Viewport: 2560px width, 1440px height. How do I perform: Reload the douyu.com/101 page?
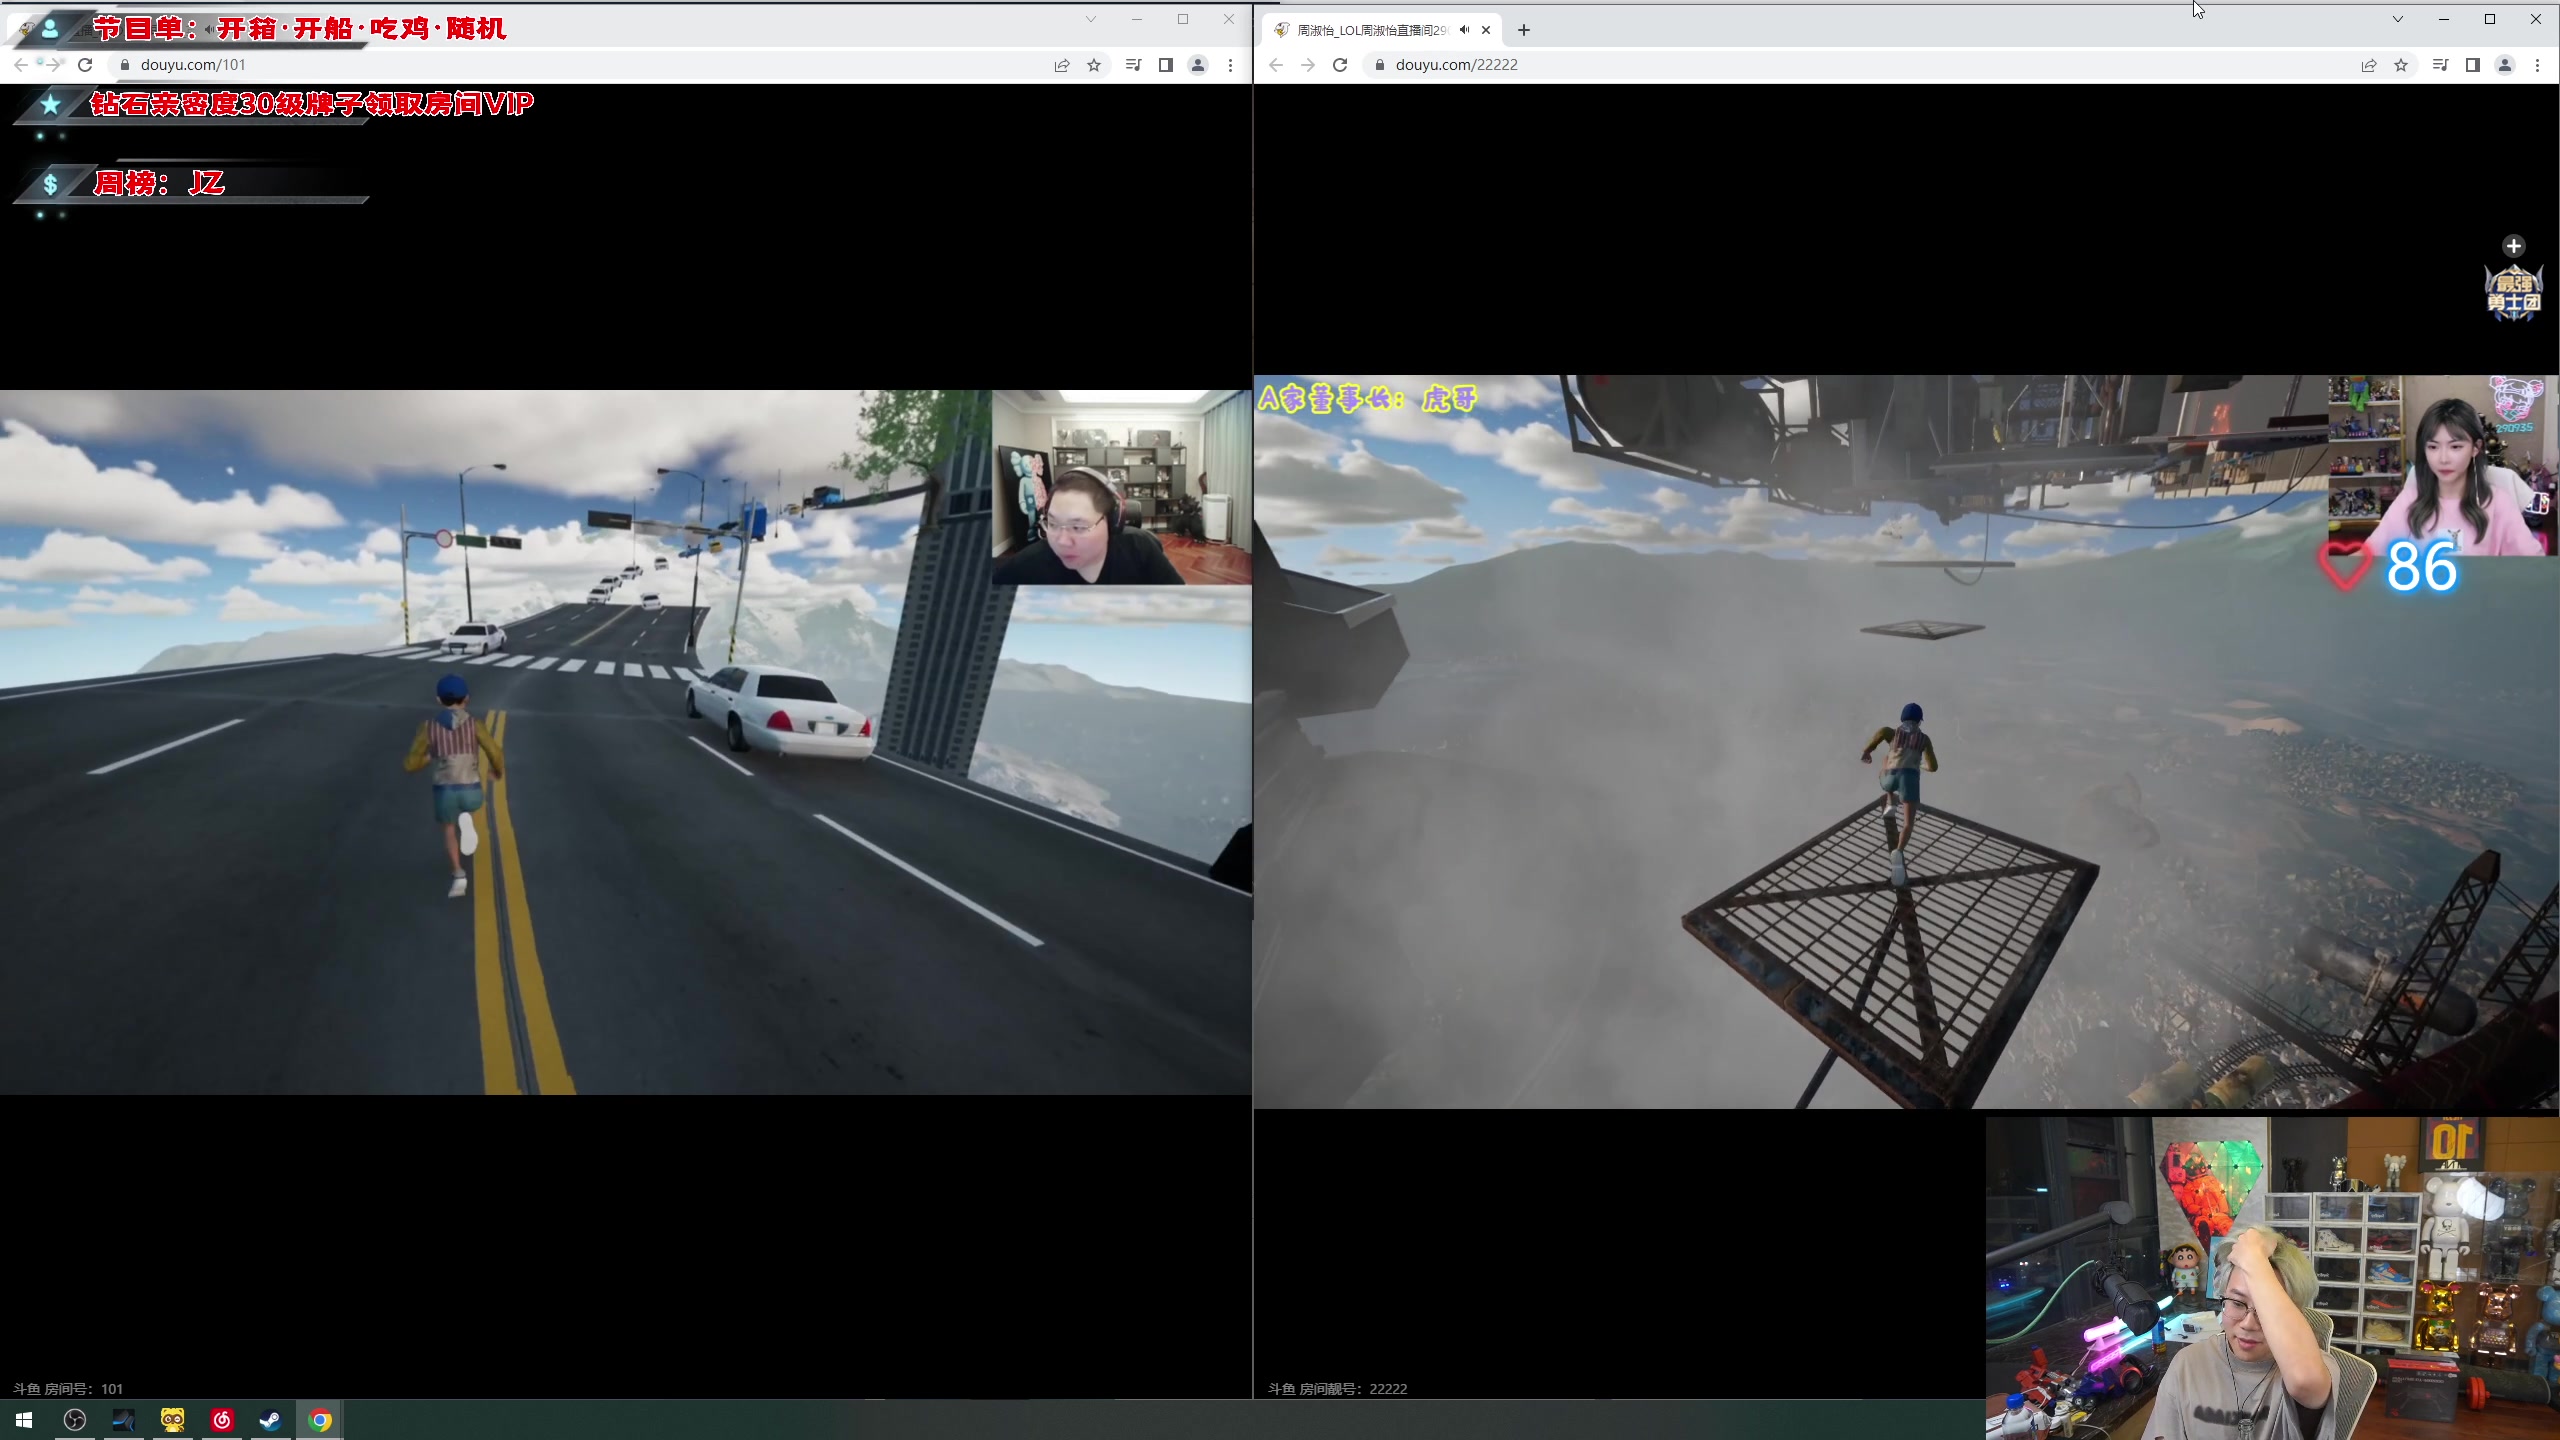click(85, 65)
